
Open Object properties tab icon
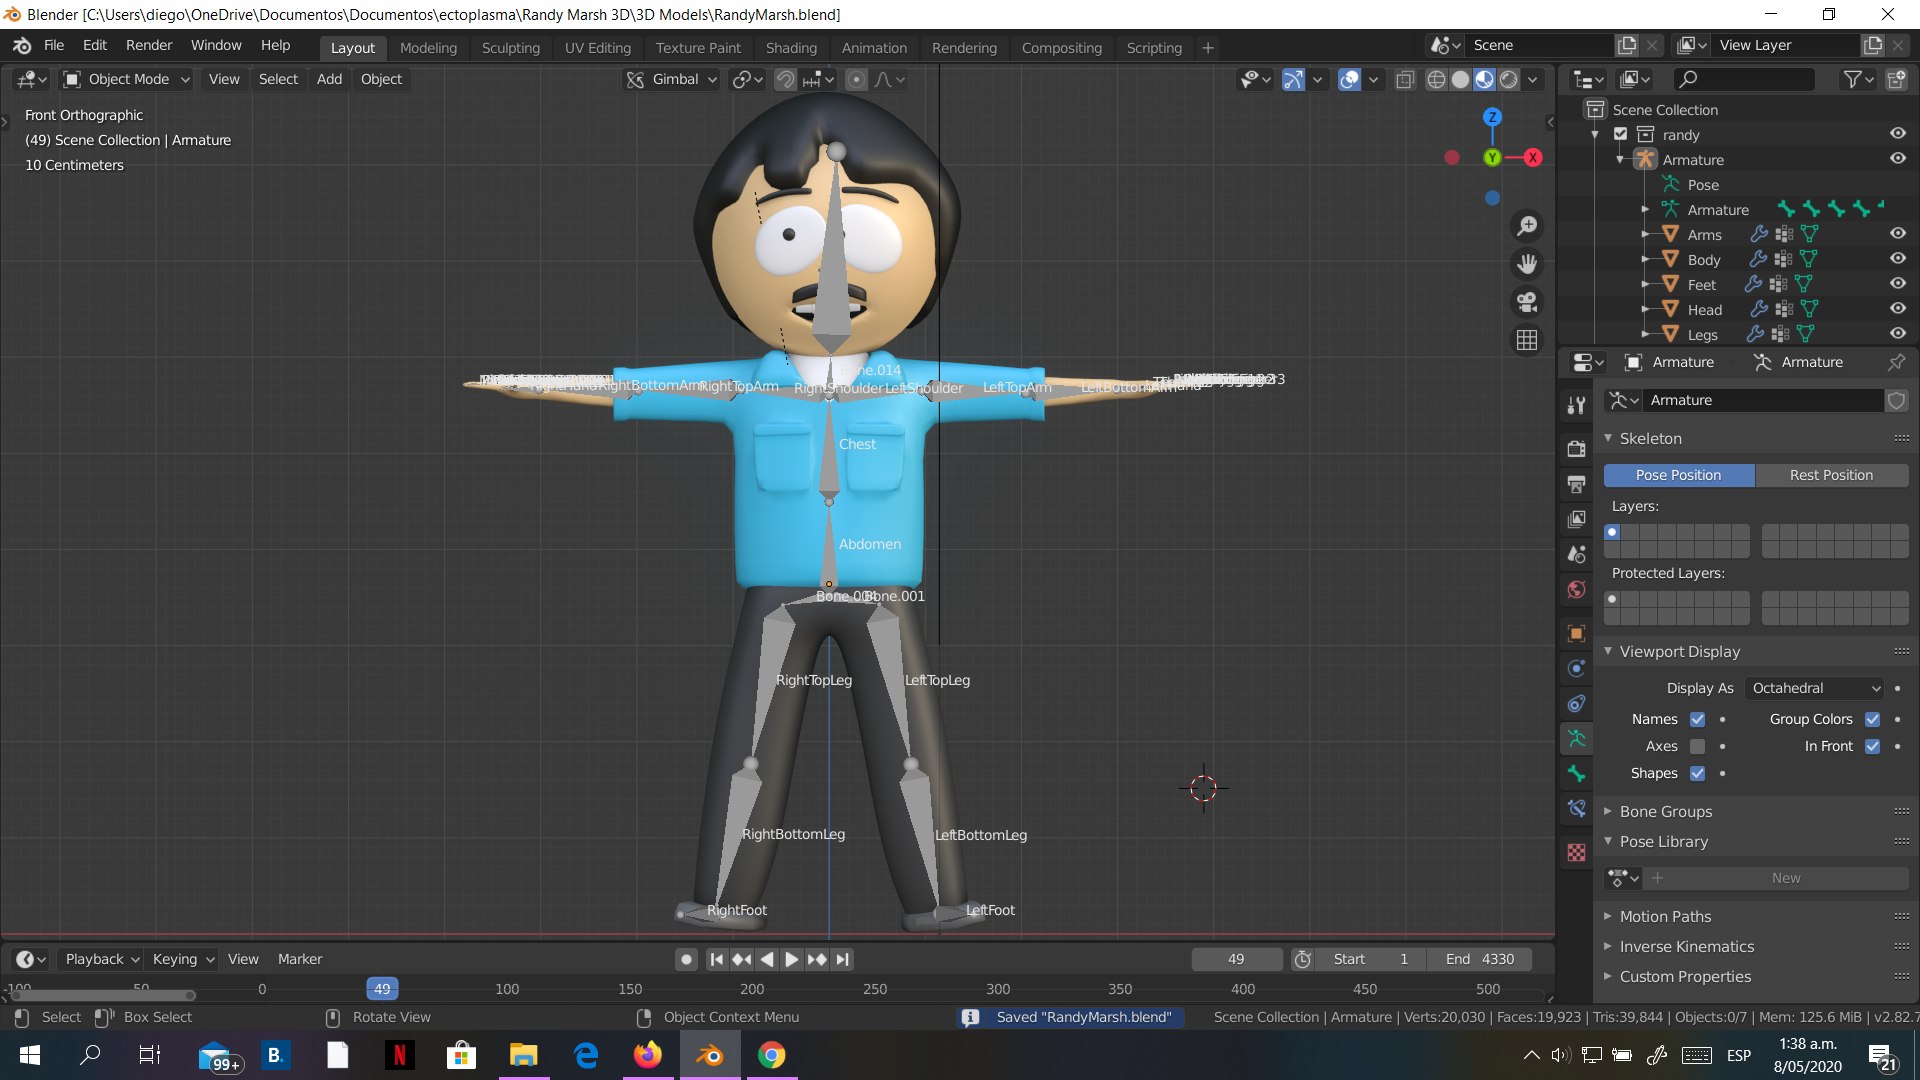(1577, 633)
